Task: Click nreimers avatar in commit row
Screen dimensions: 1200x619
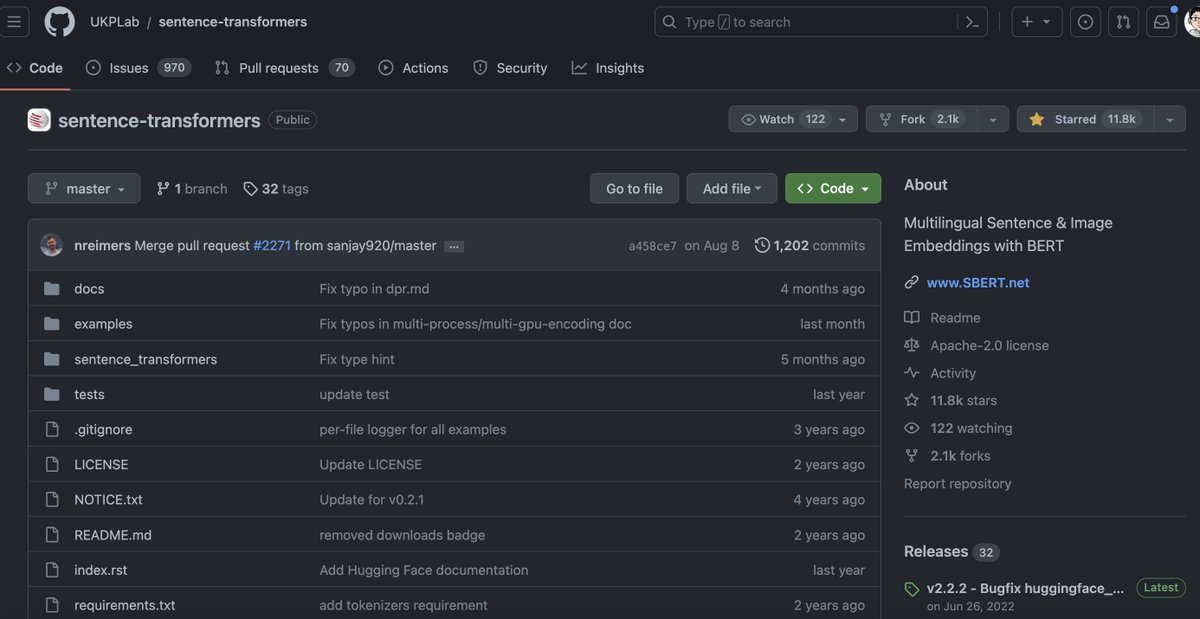Action: (x=52, y=245)
